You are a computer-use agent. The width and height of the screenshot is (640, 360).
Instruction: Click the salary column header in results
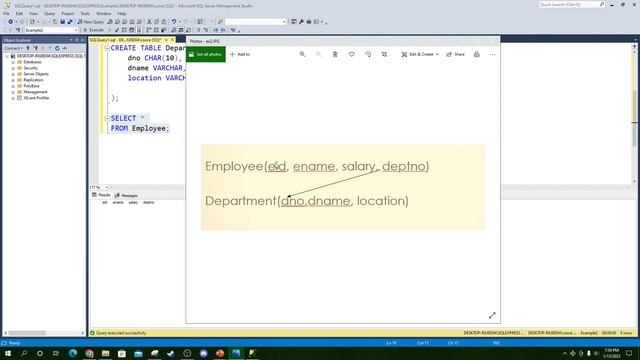click(x=133, y=202)
